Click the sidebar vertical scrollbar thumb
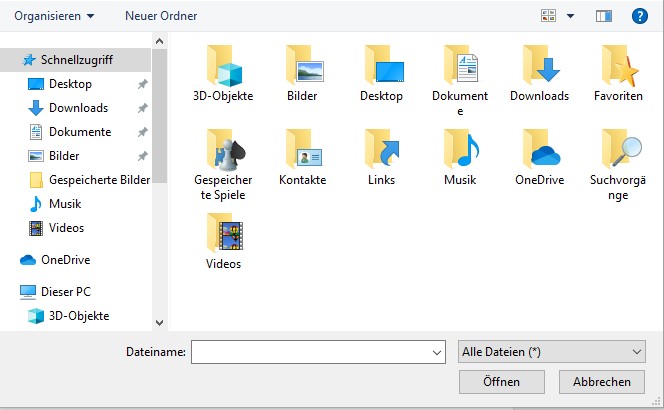The width and height of the screenshot is (664, 410). tap(159, 116)
